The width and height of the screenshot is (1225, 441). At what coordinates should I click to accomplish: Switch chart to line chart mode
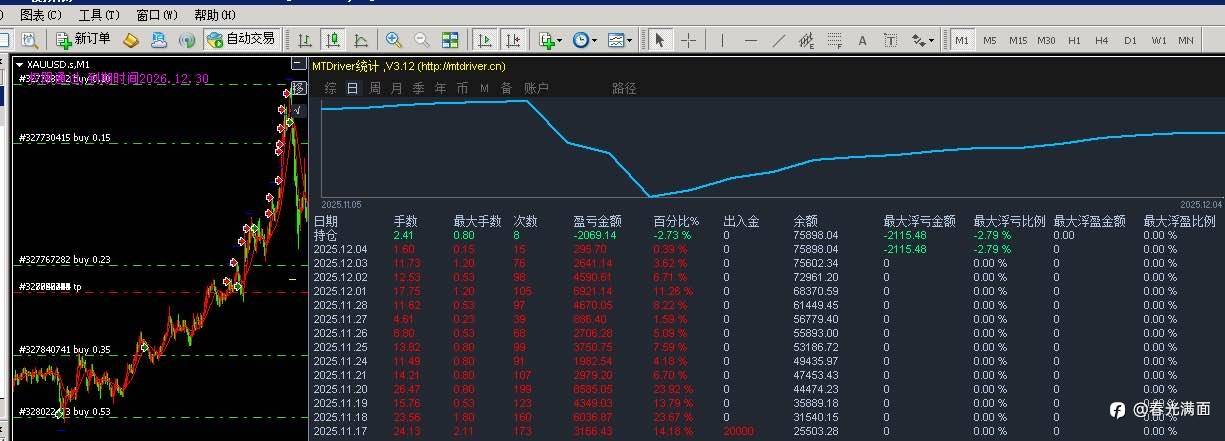click(360, 40)
